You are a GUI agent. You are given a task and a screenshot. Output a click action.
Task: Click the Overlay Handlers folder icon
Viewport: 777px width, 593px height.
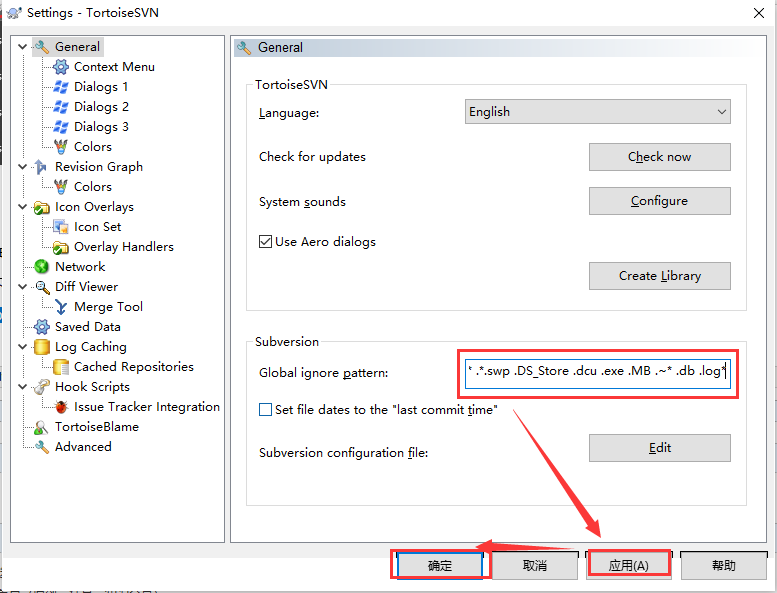pos(60,247)
